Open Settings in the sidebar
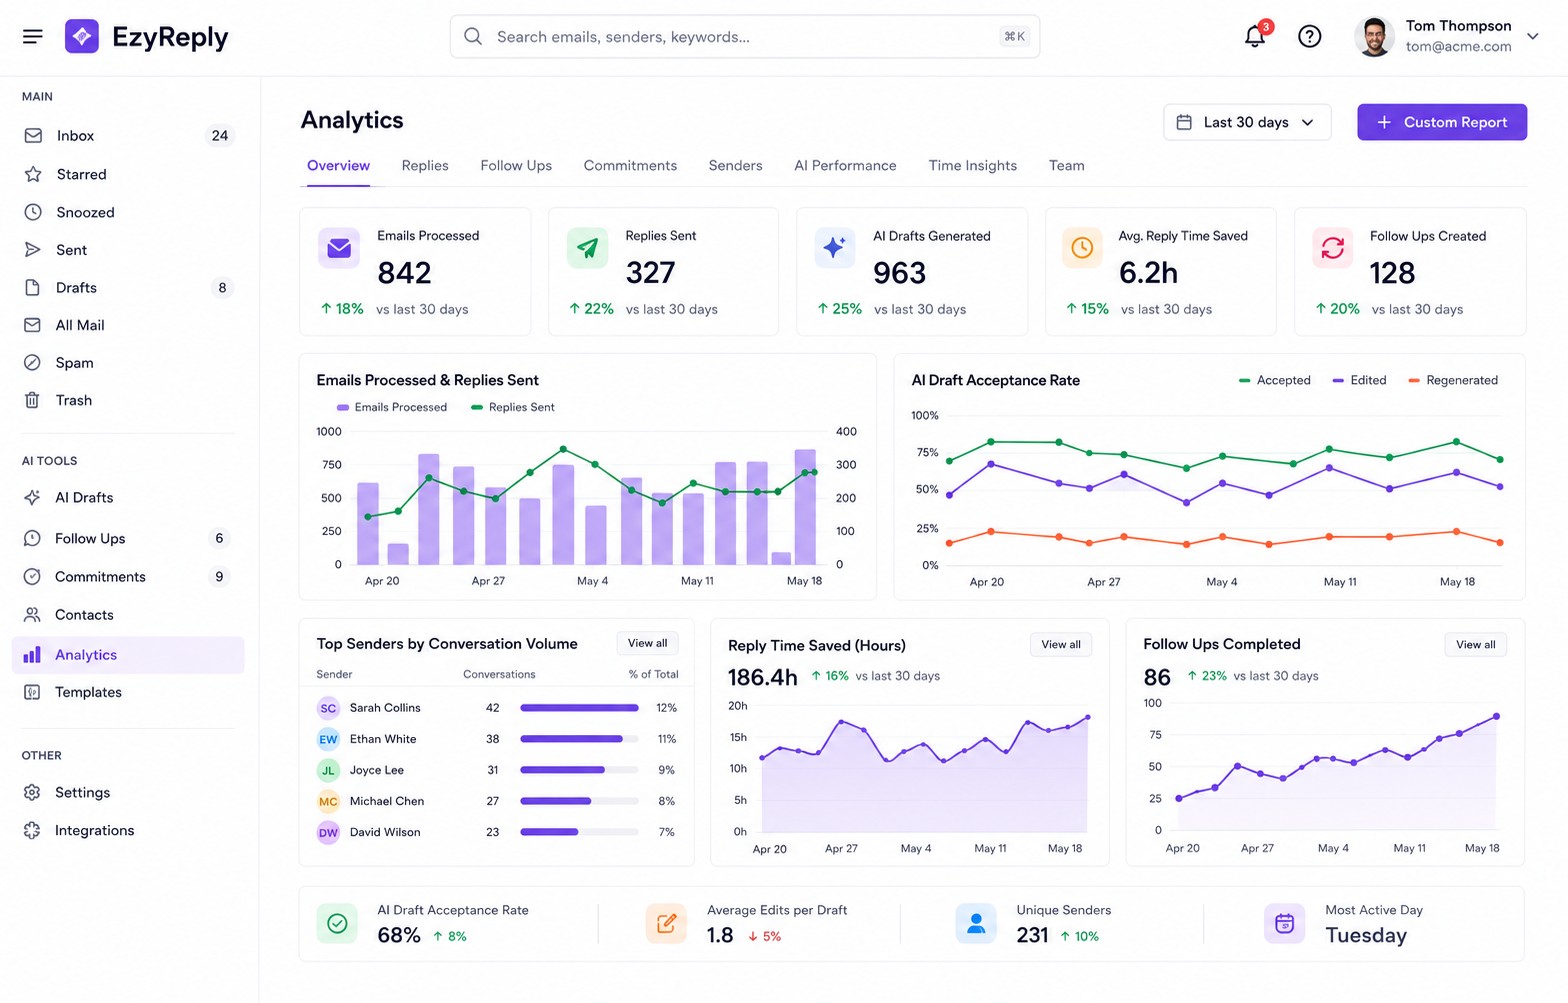Viewport: 1568px width, 1003px height. [x=128, y=792]
